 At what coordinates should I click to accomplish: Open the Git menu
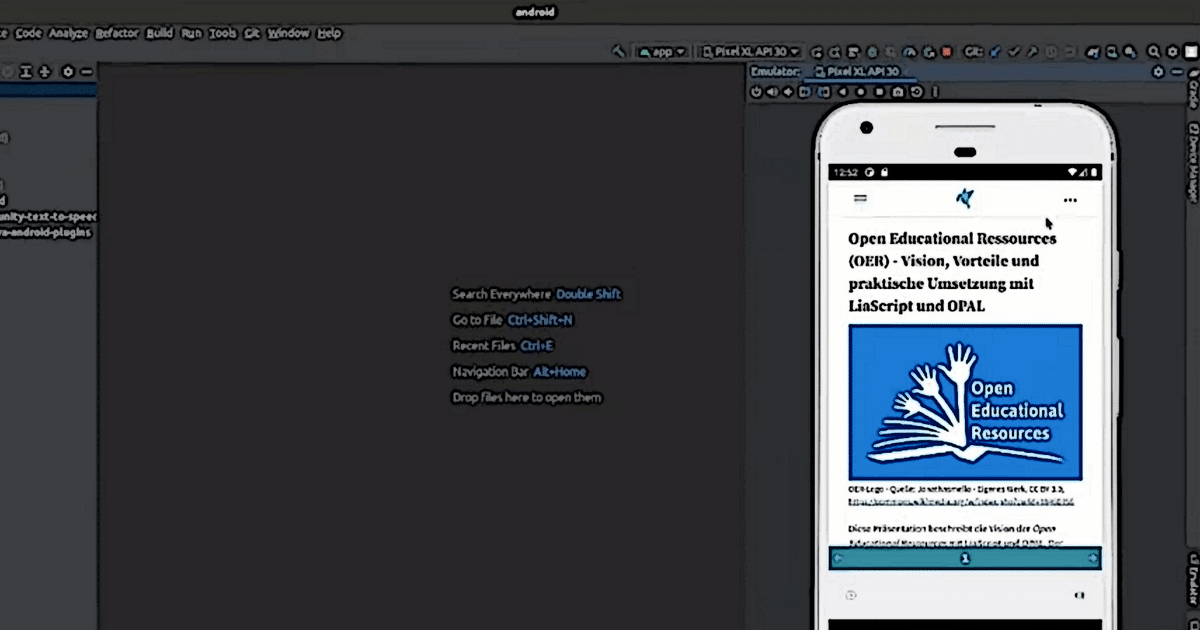[252, 33]
